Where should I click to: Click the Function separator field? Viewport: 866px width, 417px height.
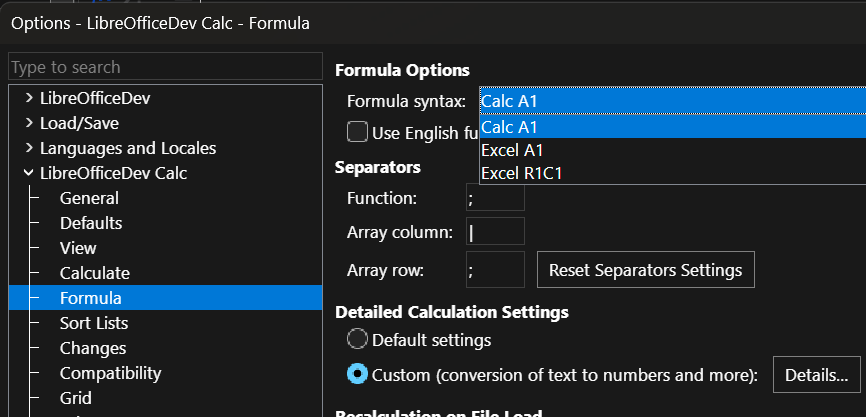(x=495, y=198)
